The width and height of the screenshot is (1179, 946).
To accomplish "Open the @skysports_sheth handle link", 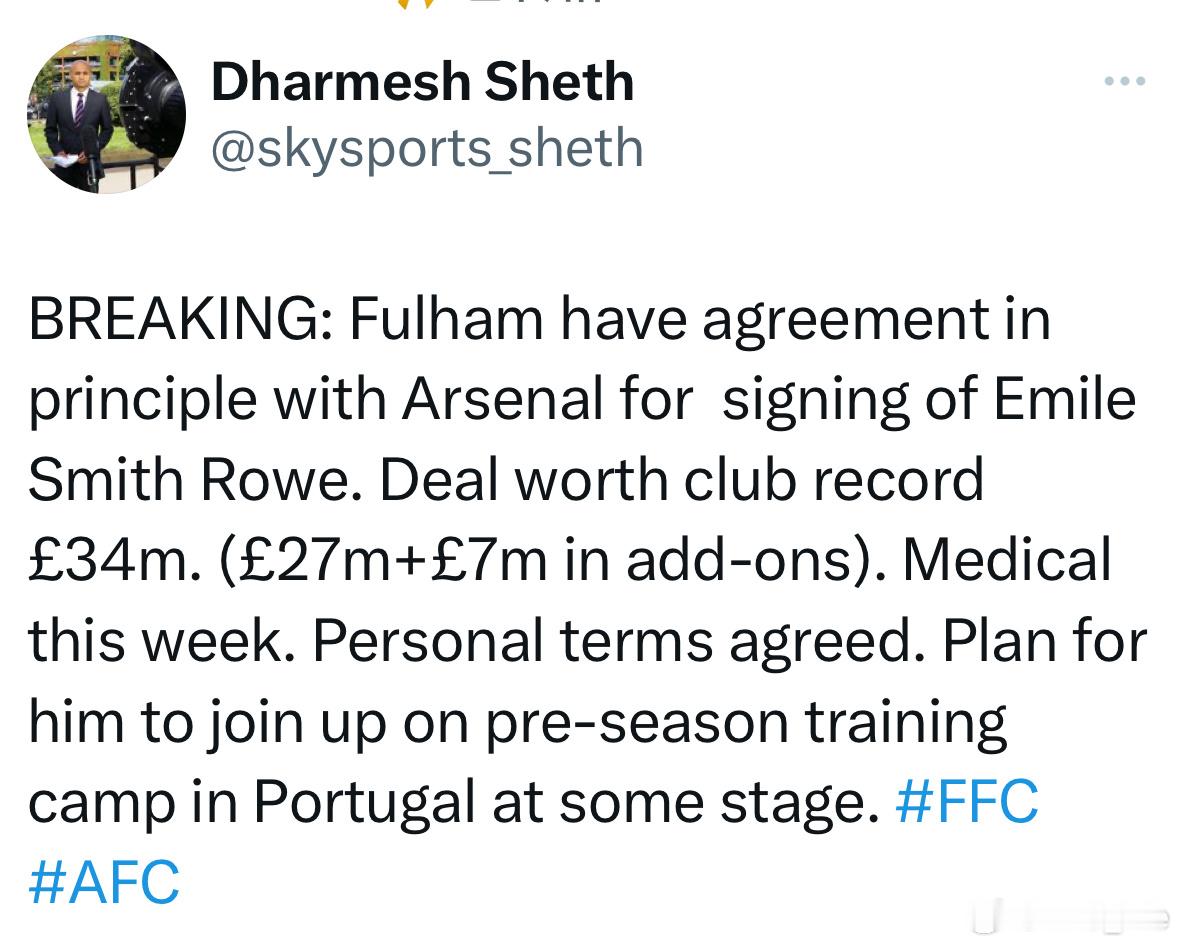I will pyautogui.click(x=427, y=148).
